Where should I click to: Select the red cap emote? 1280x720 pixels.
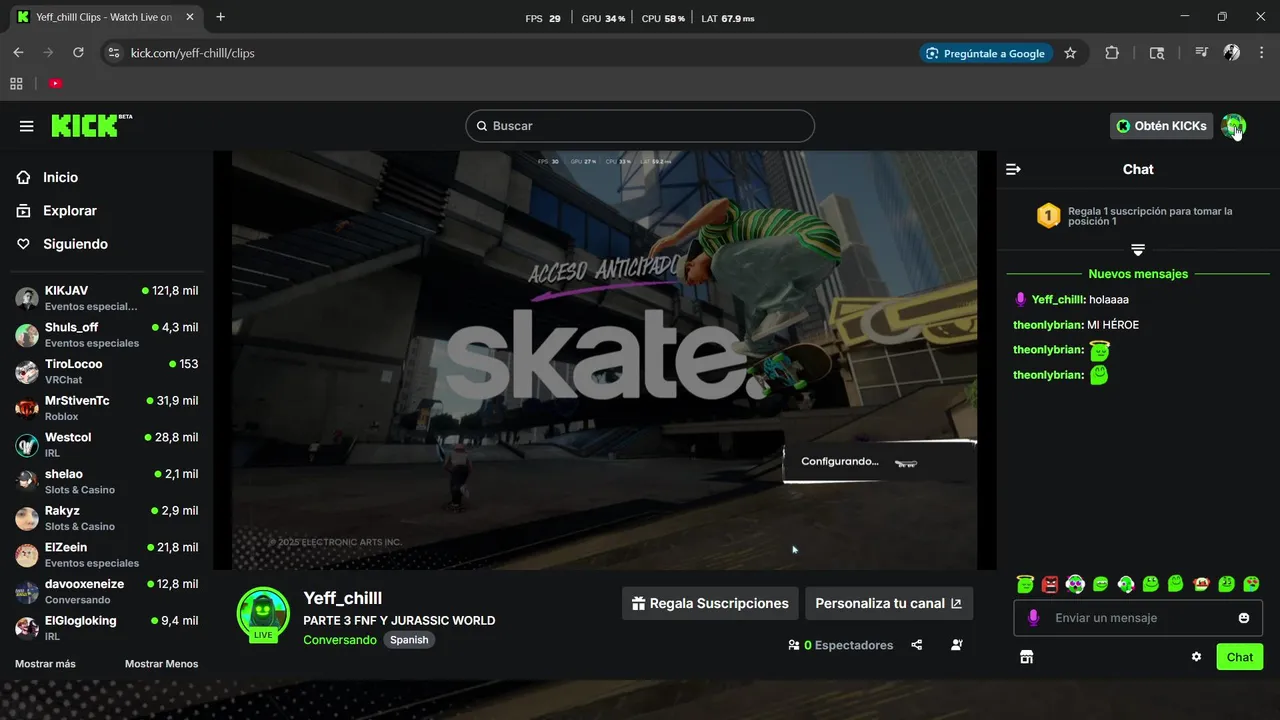(x=1201, y=584)
